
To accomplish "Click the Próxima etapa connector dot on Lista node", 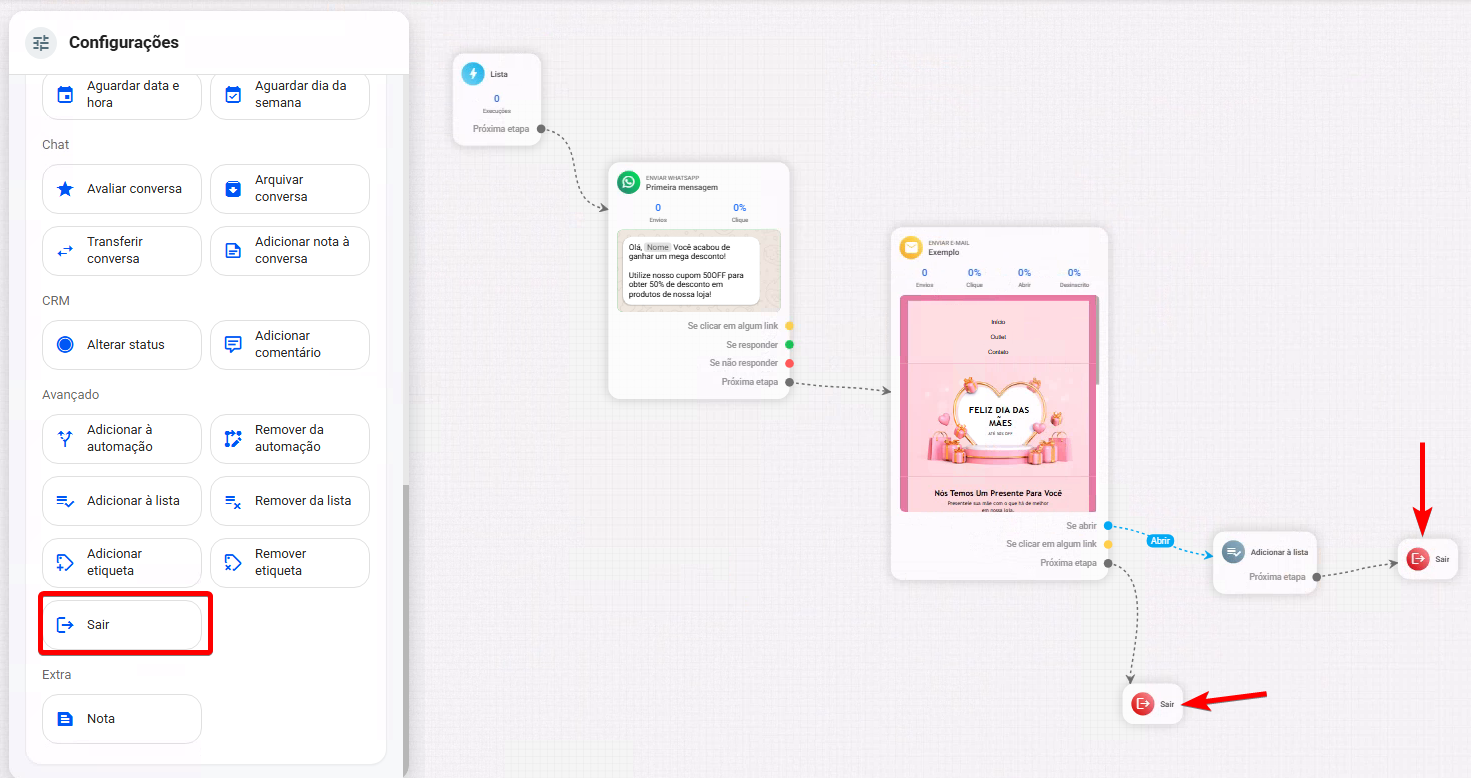I will [541, 129].
